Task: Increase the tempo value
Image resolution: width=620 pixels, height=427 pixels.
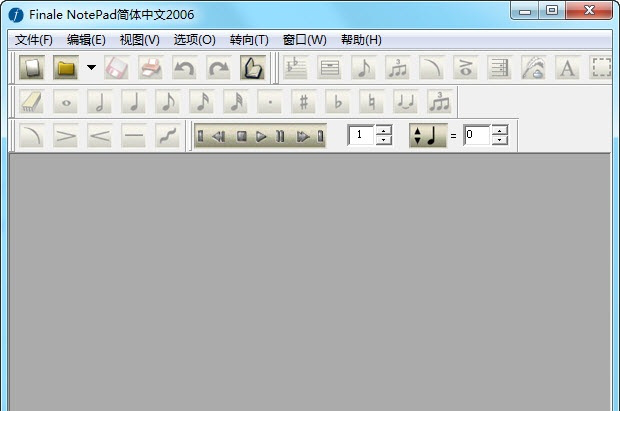Action: pos(500,130)
